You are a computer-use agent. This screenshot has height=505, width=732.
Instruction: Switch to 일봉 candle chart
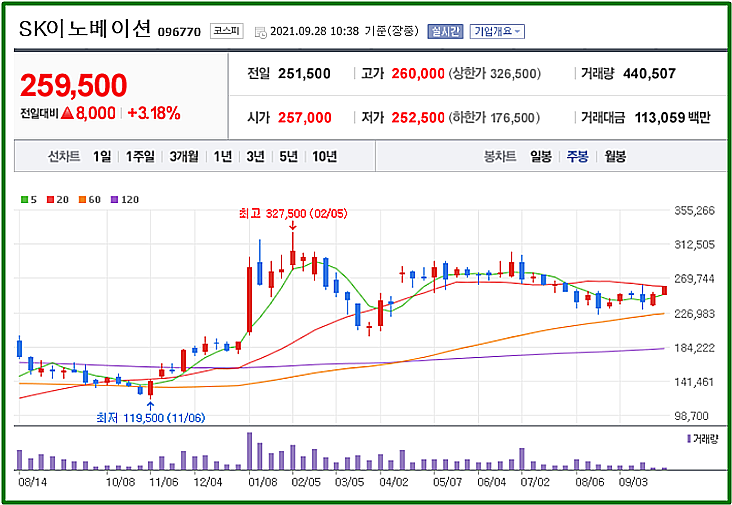(541, 156)
